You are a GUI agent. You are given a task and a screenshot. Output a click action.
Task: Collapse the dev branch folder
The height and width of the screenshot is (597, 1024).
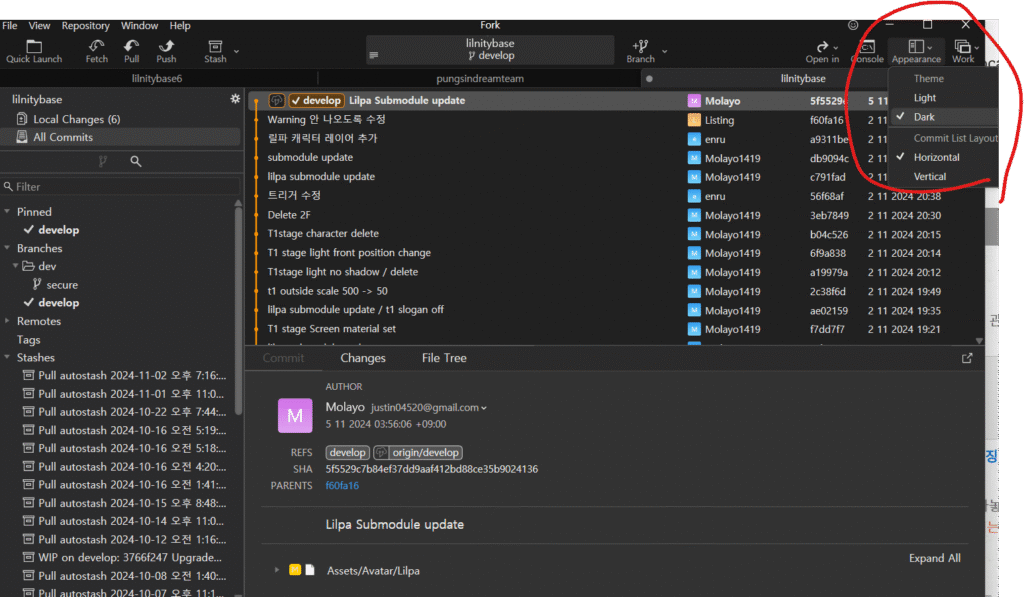[15, 267]
